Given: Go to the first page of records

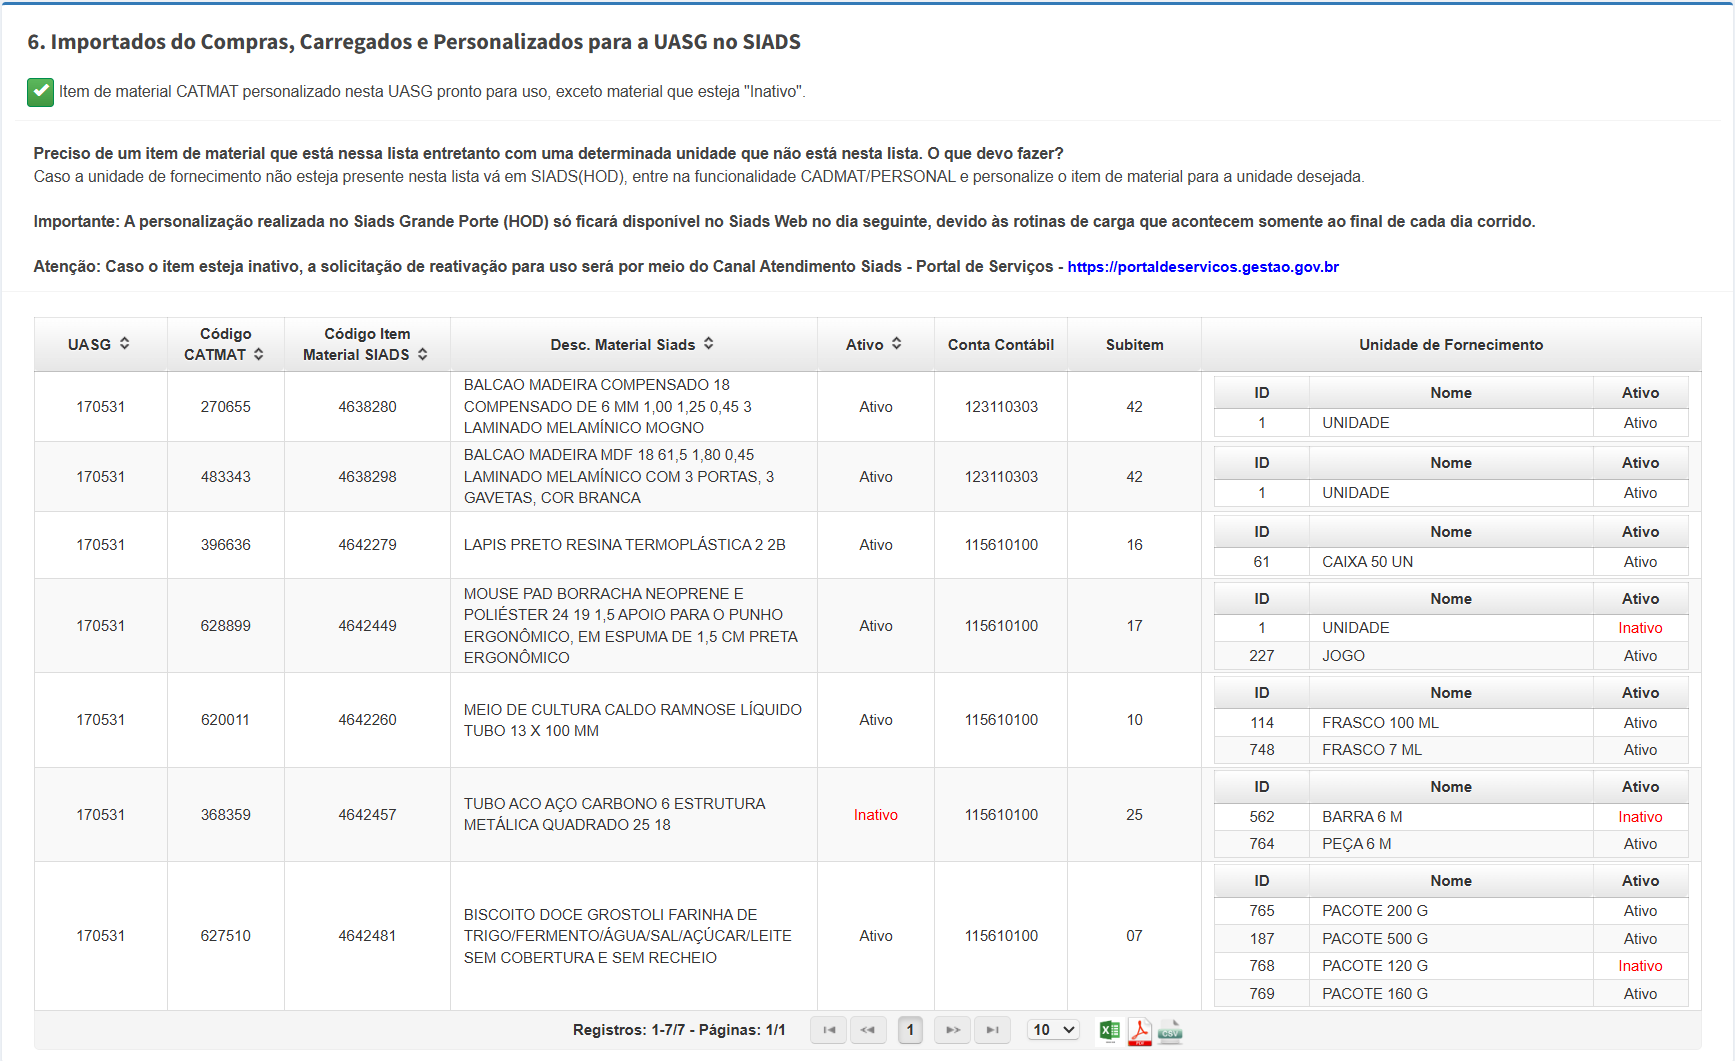Looking at the screenshot, I should (829, 1030).
